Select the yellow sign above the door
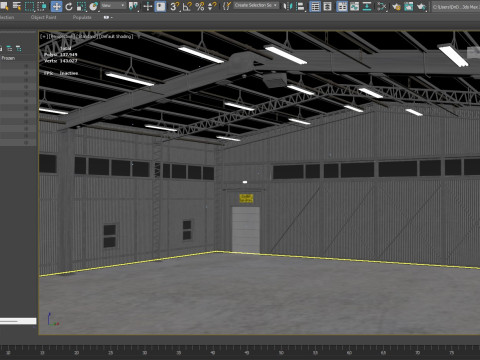The width and height of the screenshot is (480, 360). pyautogui.click(x=246, y=198)
